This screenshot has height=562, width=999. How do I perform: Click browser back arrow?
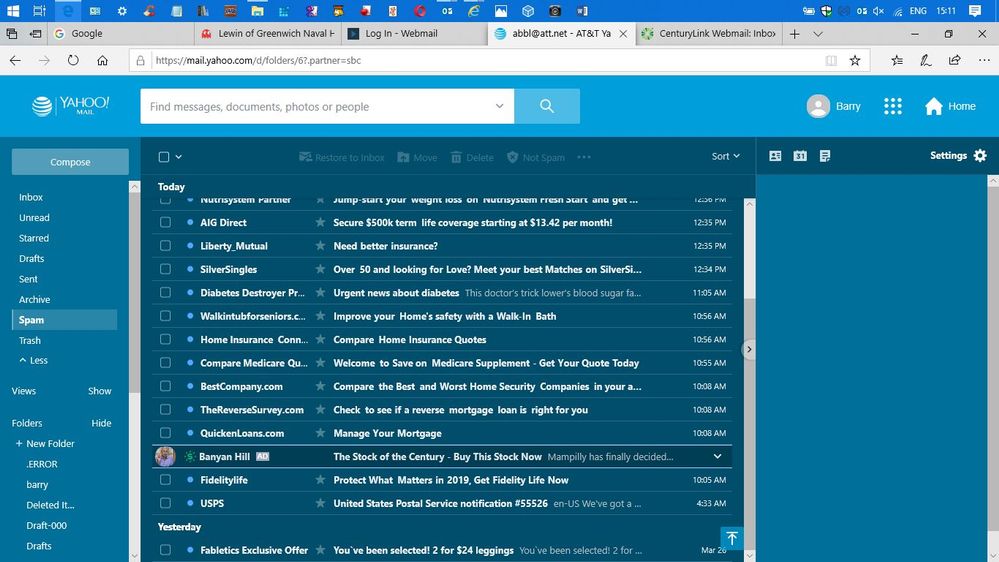(15, 61)
